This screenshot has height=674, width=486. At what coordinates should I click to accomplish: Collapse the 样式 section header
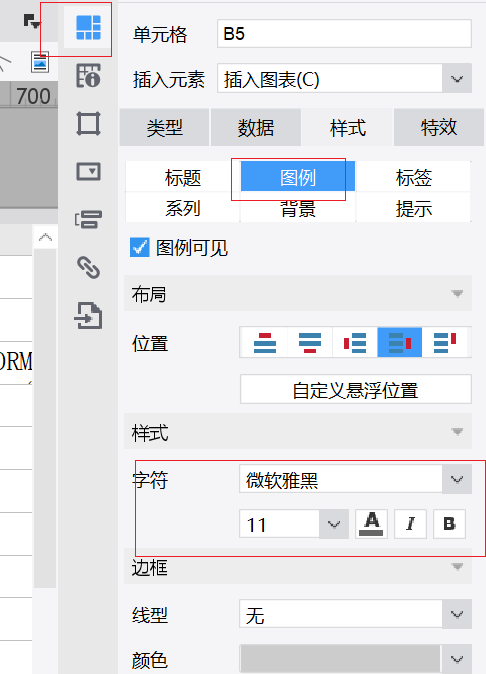pos(298,431)
